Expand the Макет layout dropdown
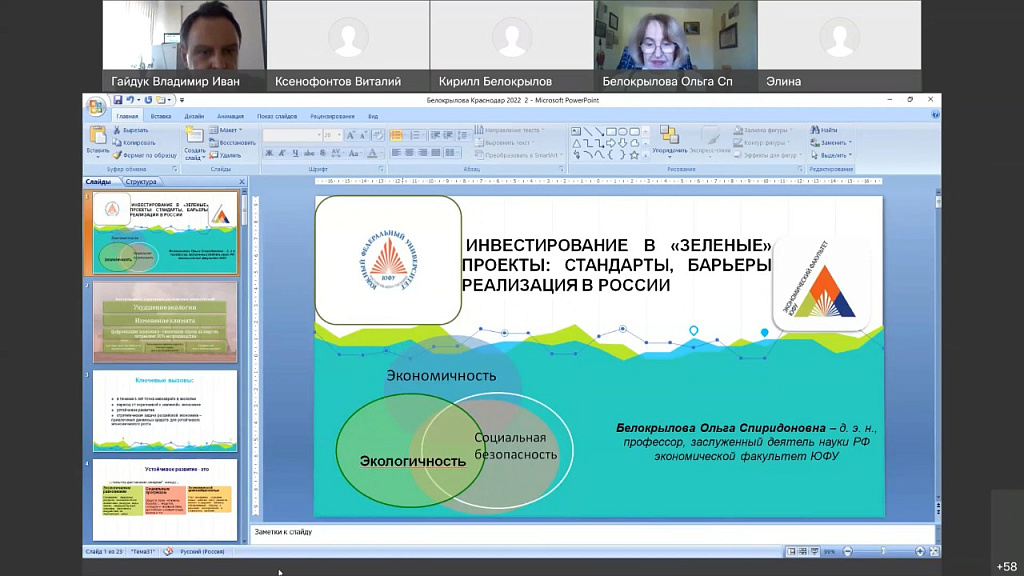The image size is (1024, 576). [x=226, y=130]
